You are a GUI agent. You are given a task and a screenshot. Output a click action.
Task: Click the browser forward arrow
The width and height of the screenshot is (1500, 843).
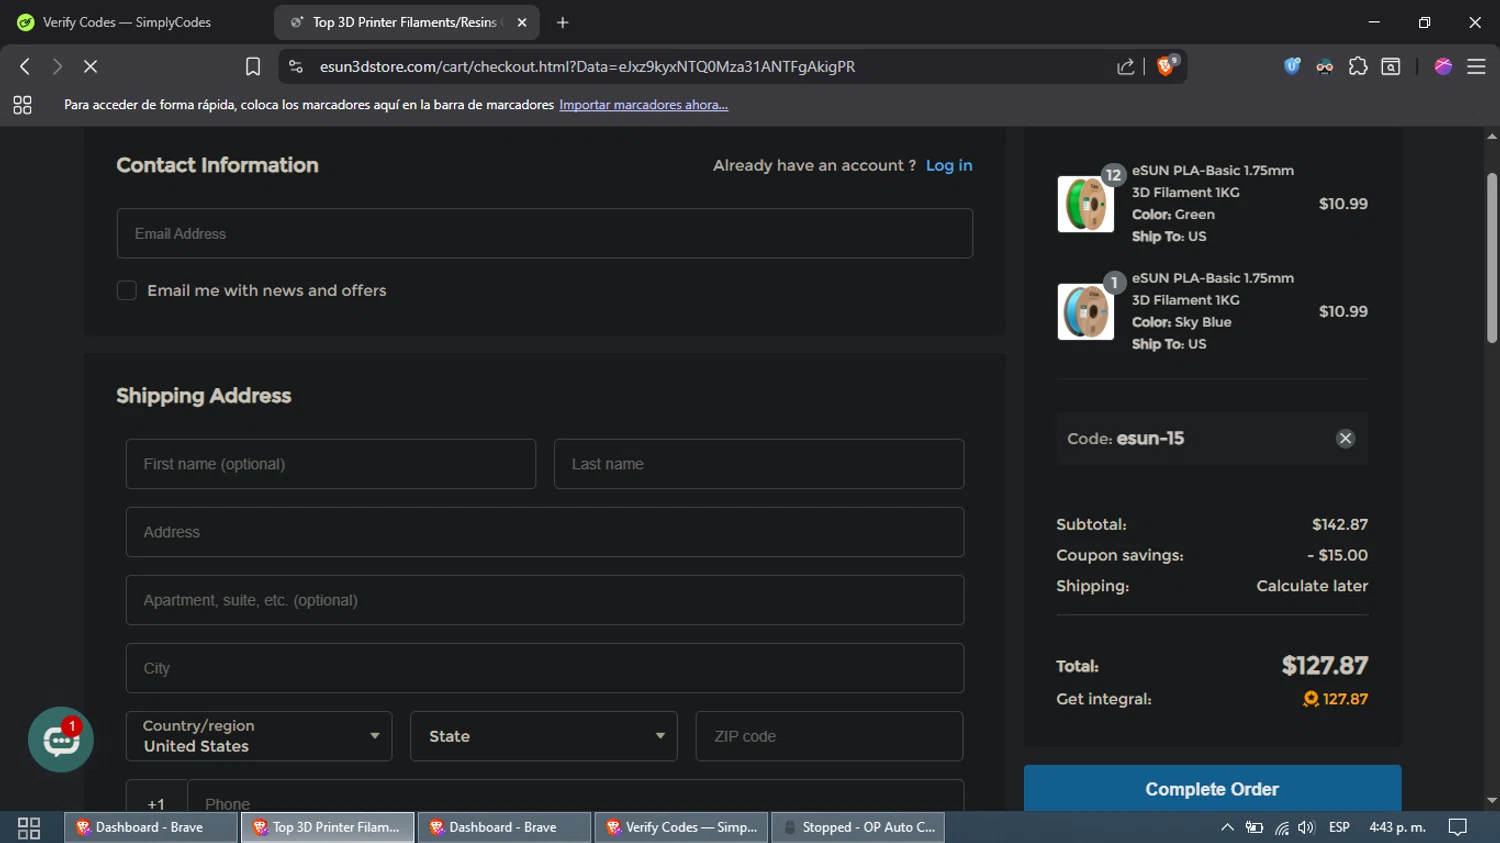coord(57,66)
